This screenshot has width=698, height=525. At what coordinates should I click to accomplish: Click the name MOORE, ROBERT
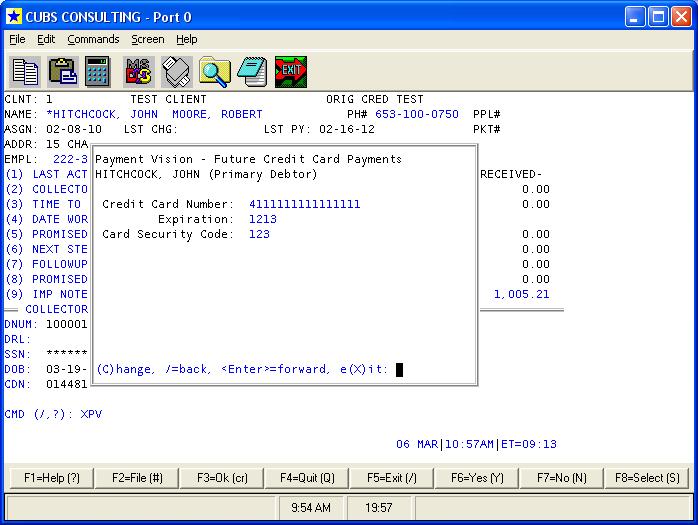point(217,114)
